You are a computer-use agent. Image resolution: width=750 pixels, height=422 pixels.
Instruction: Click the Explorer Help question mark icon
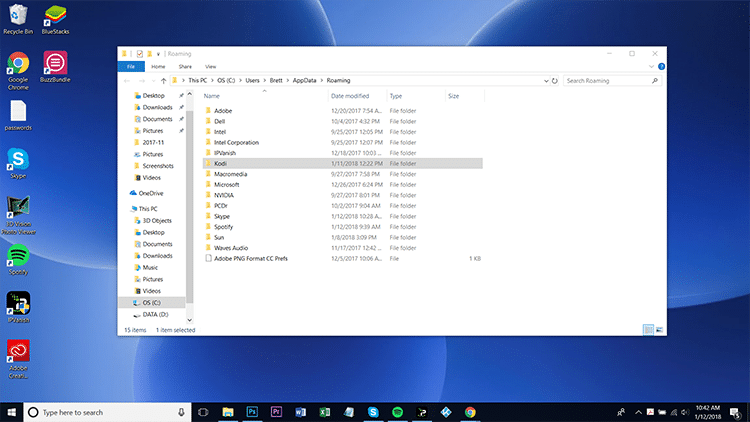662,67
